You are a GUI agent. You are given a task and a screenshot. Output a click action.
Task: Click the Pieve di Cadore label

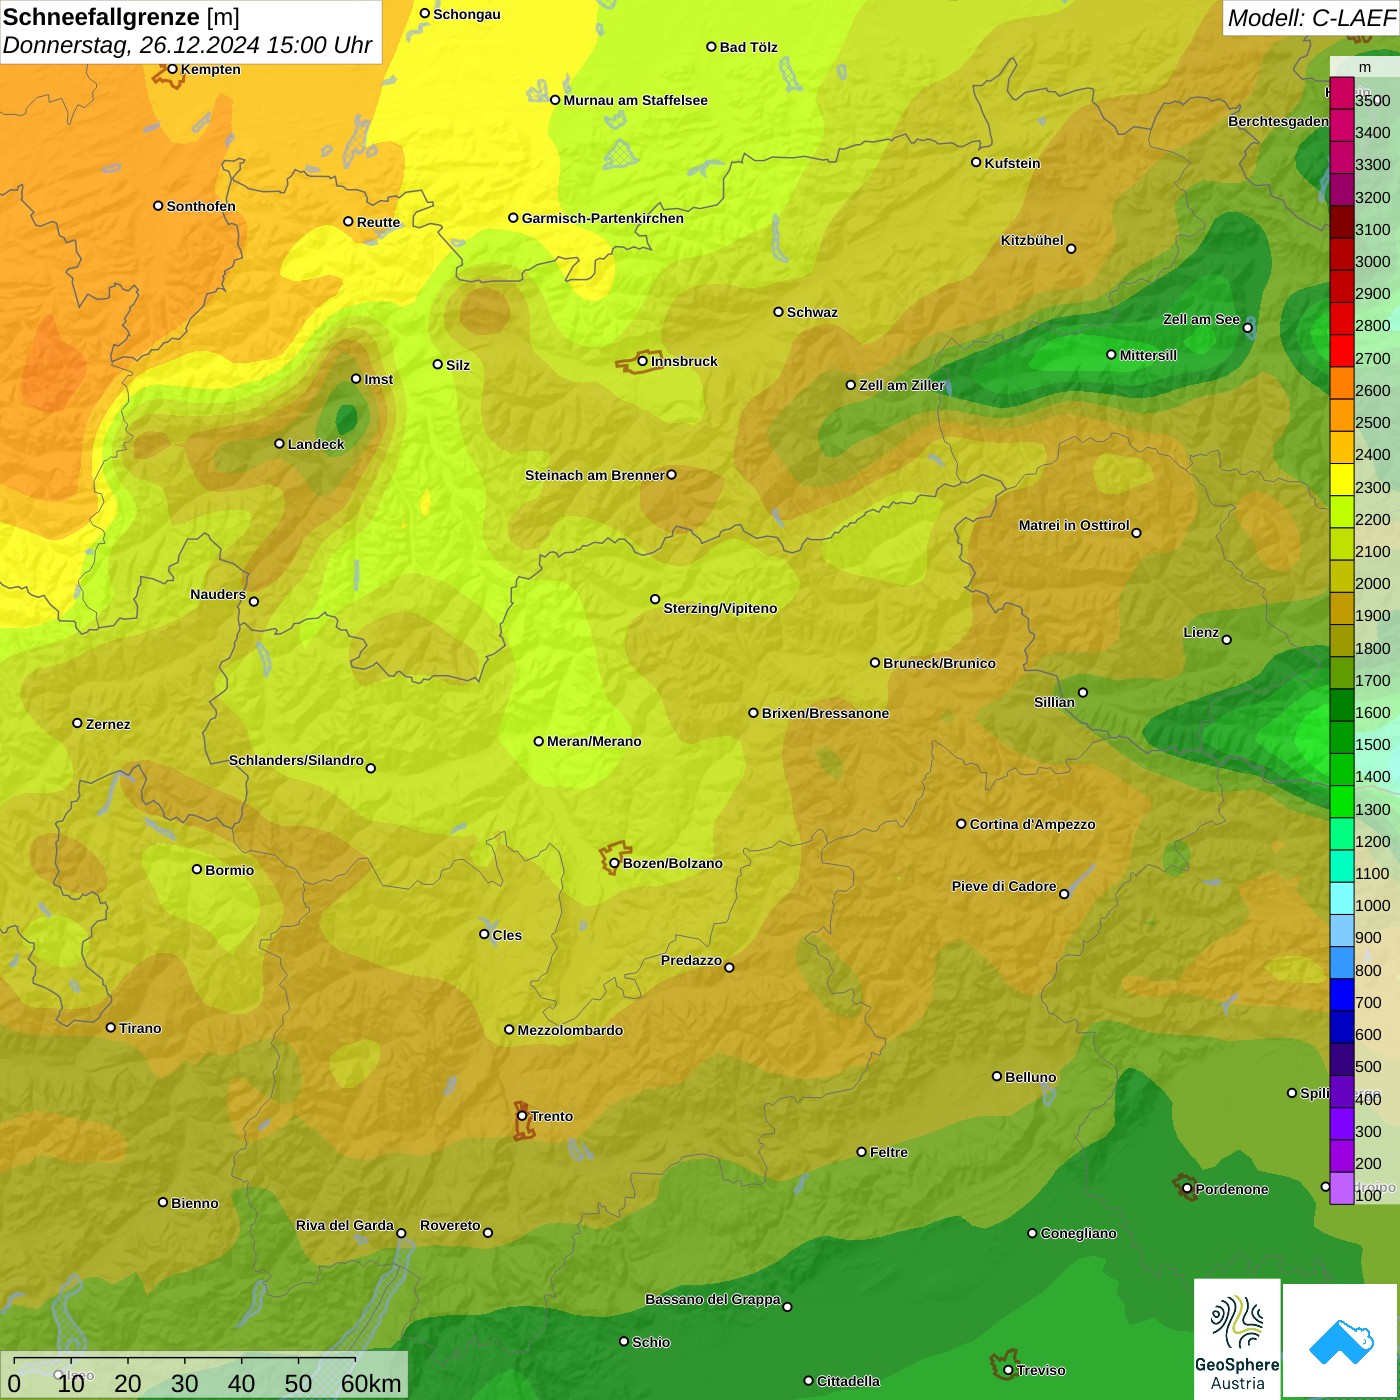(1004, 886)
